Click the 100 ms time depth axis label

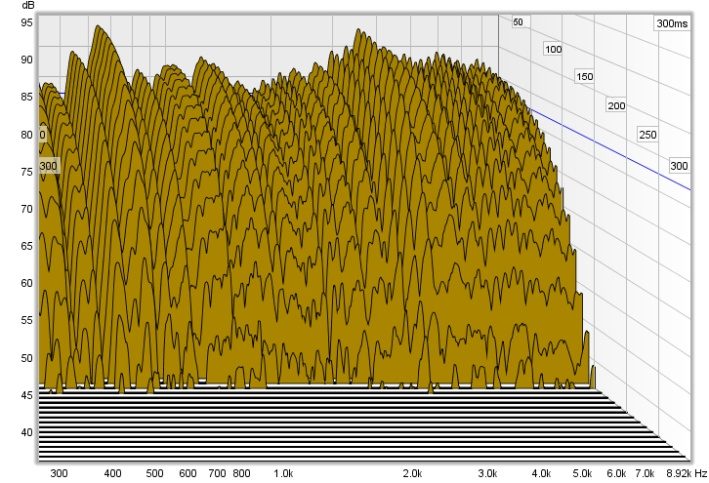[553, 49]
